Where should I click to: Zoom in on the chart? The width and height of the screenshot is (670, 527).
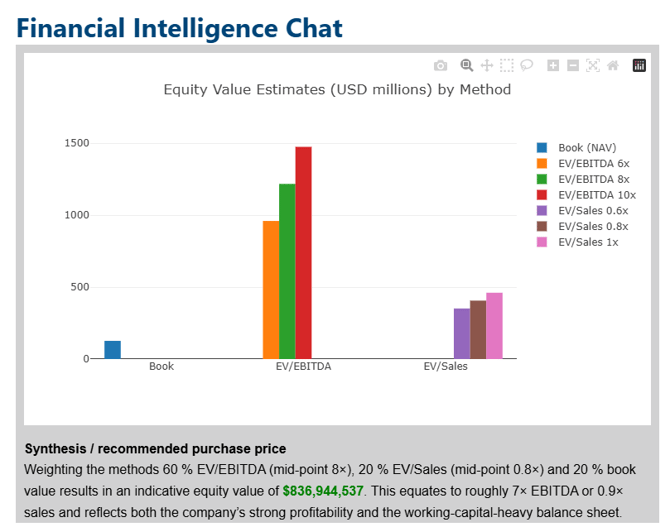pos(553,66)
